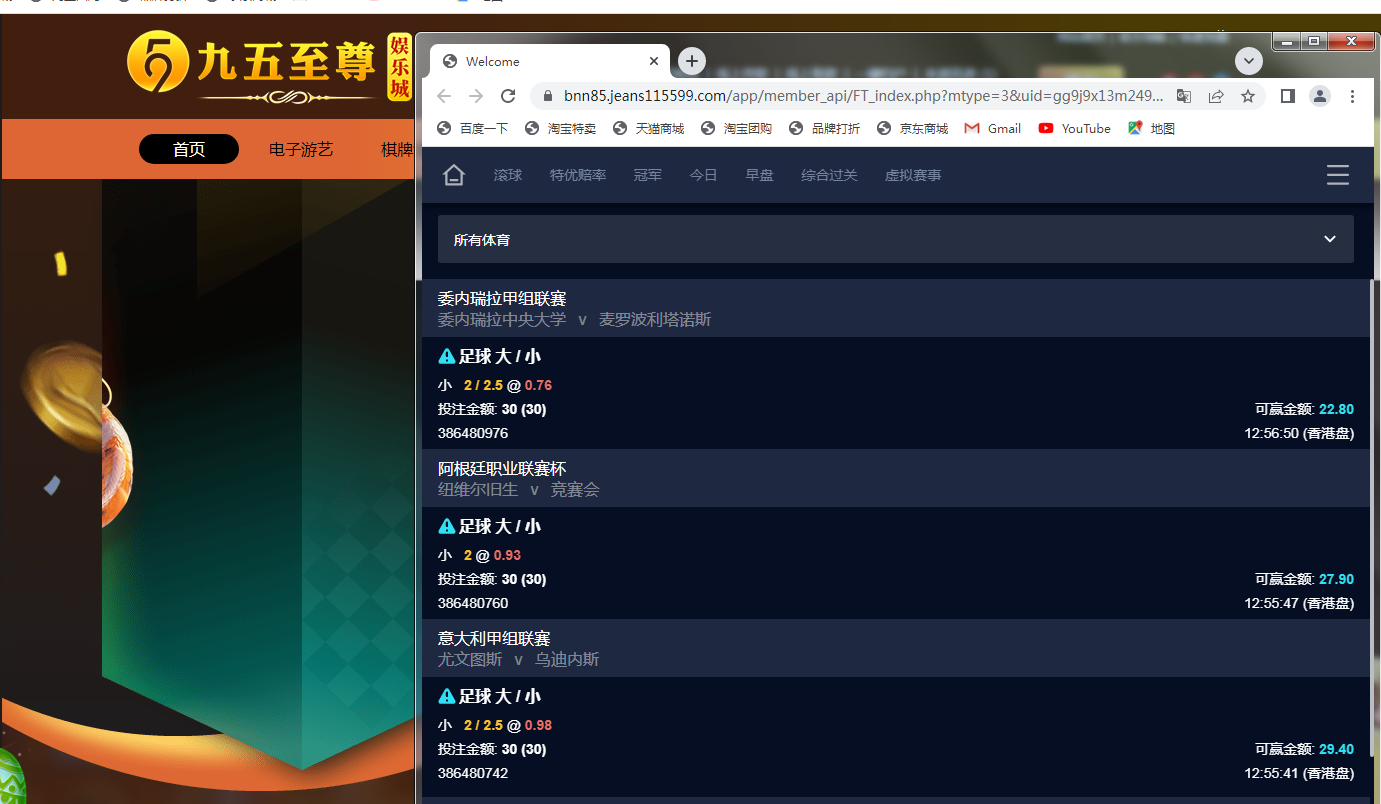This screenshot has width=1381, height=804.
Task: Switch to 早盘 tab
Action: click(759, 175)
